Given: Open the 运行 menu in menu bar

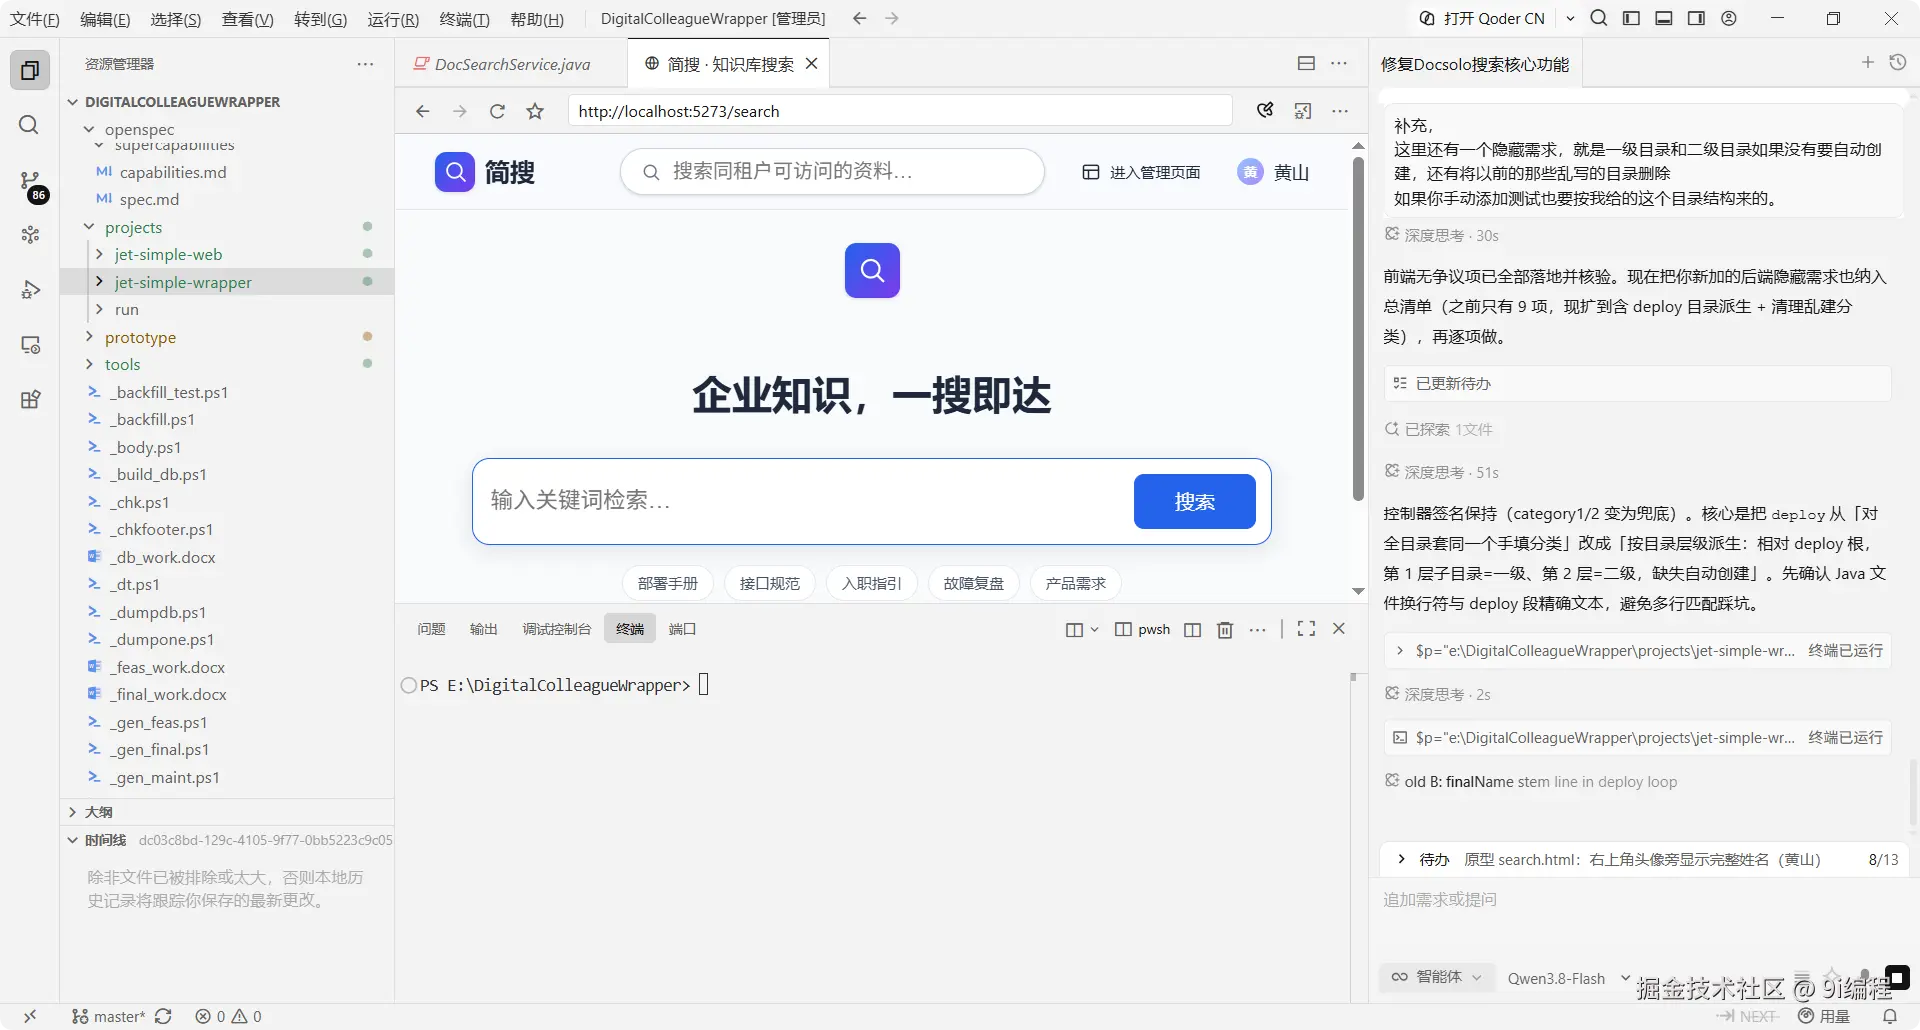Looking at the screenshot, I should pos(393,19).
